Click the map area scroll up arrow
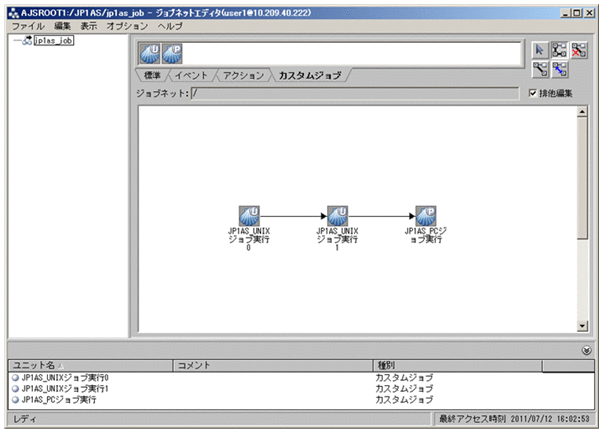 pyautogui.click(x=582, y=112)
